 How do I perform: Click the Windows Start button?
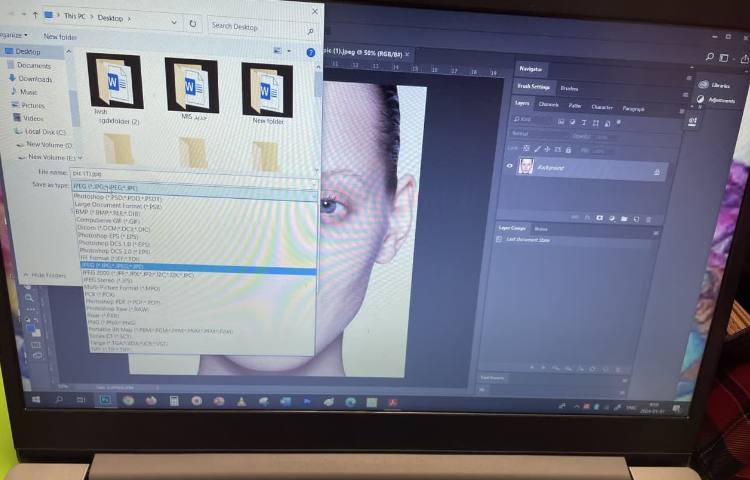[35, 398]
